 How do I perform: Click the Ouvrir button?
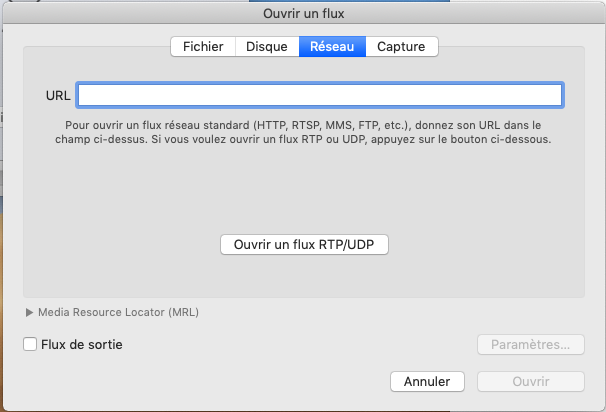[531, 382]
